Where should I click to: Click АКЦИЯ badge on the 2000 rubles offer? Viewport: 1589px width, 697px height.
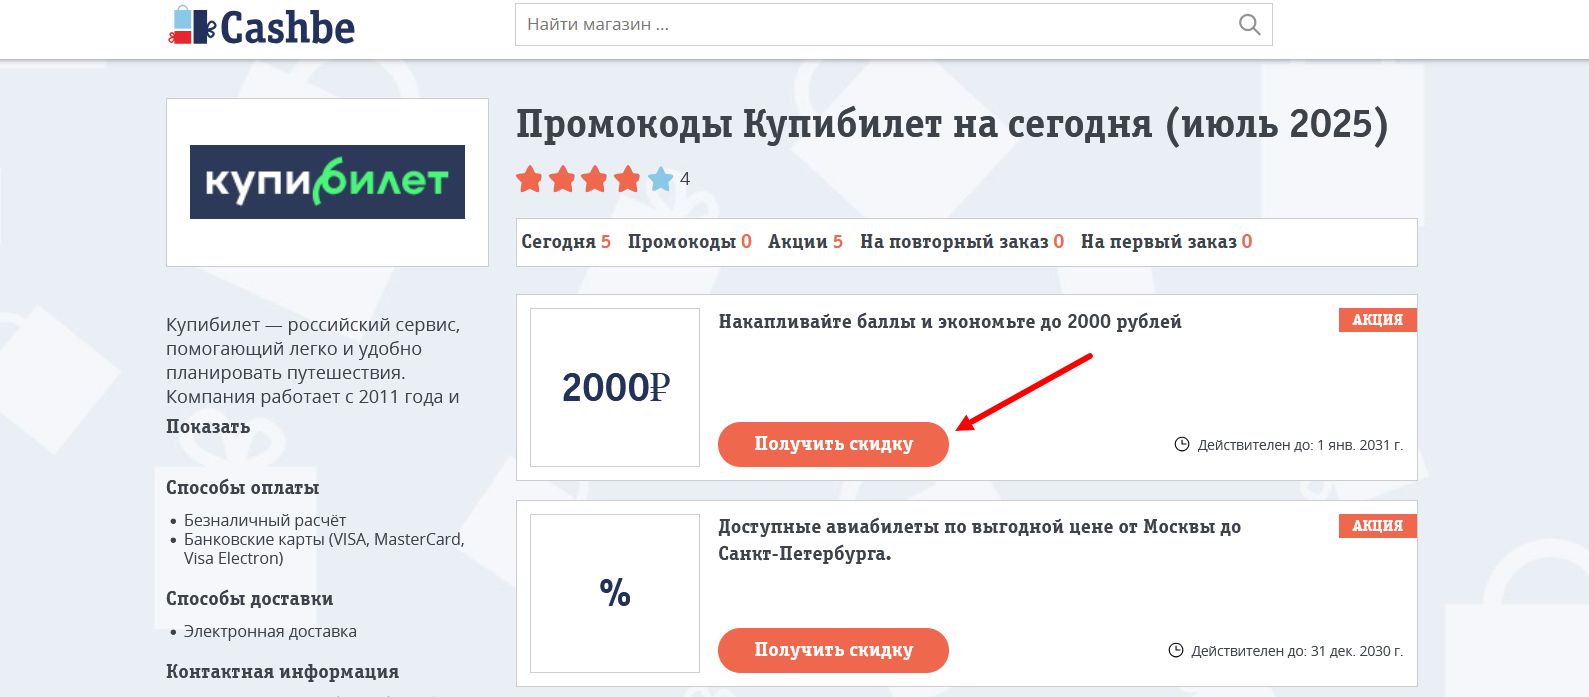coord(1378,320)
